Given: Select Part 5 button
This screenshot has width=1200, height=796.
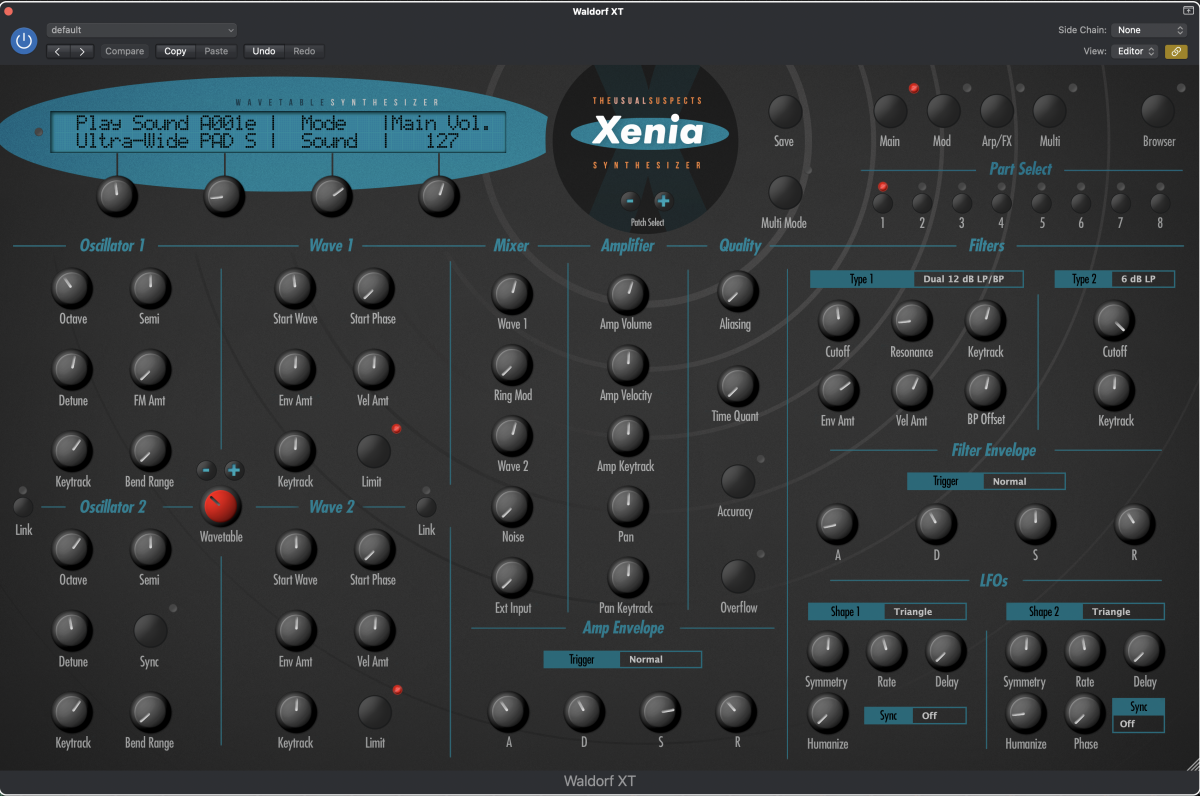Looking at the screenshot, I should tap(1041, 203).
